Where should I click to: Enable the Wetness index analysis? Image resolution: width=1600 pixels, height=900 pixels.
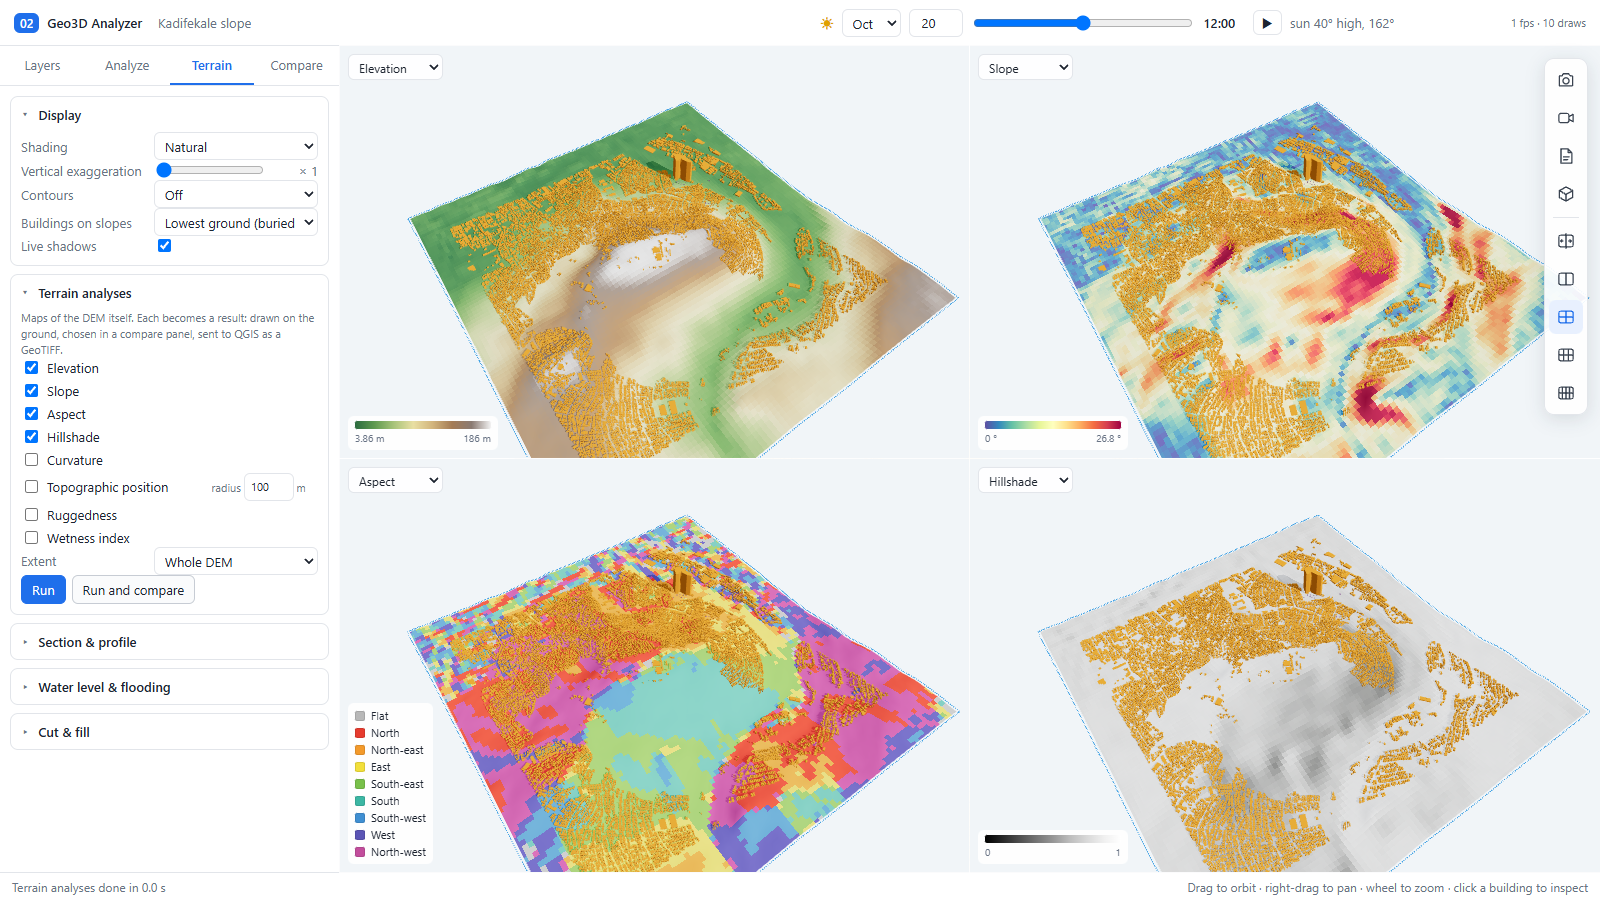point(32,538)
